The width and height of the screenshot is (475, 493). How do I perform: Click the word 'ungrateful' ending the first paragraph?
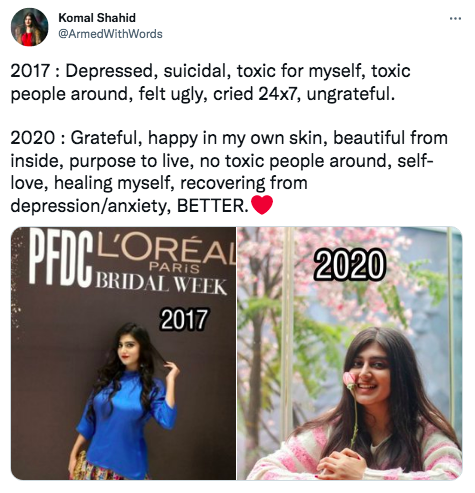(350, 94)
